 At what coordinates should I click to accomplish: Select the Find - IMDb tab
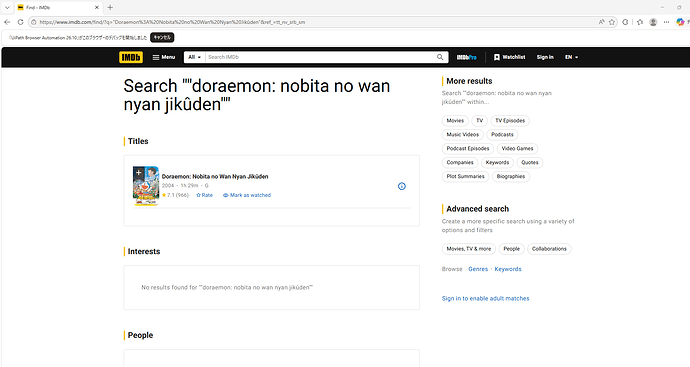[x=59, y=7]
